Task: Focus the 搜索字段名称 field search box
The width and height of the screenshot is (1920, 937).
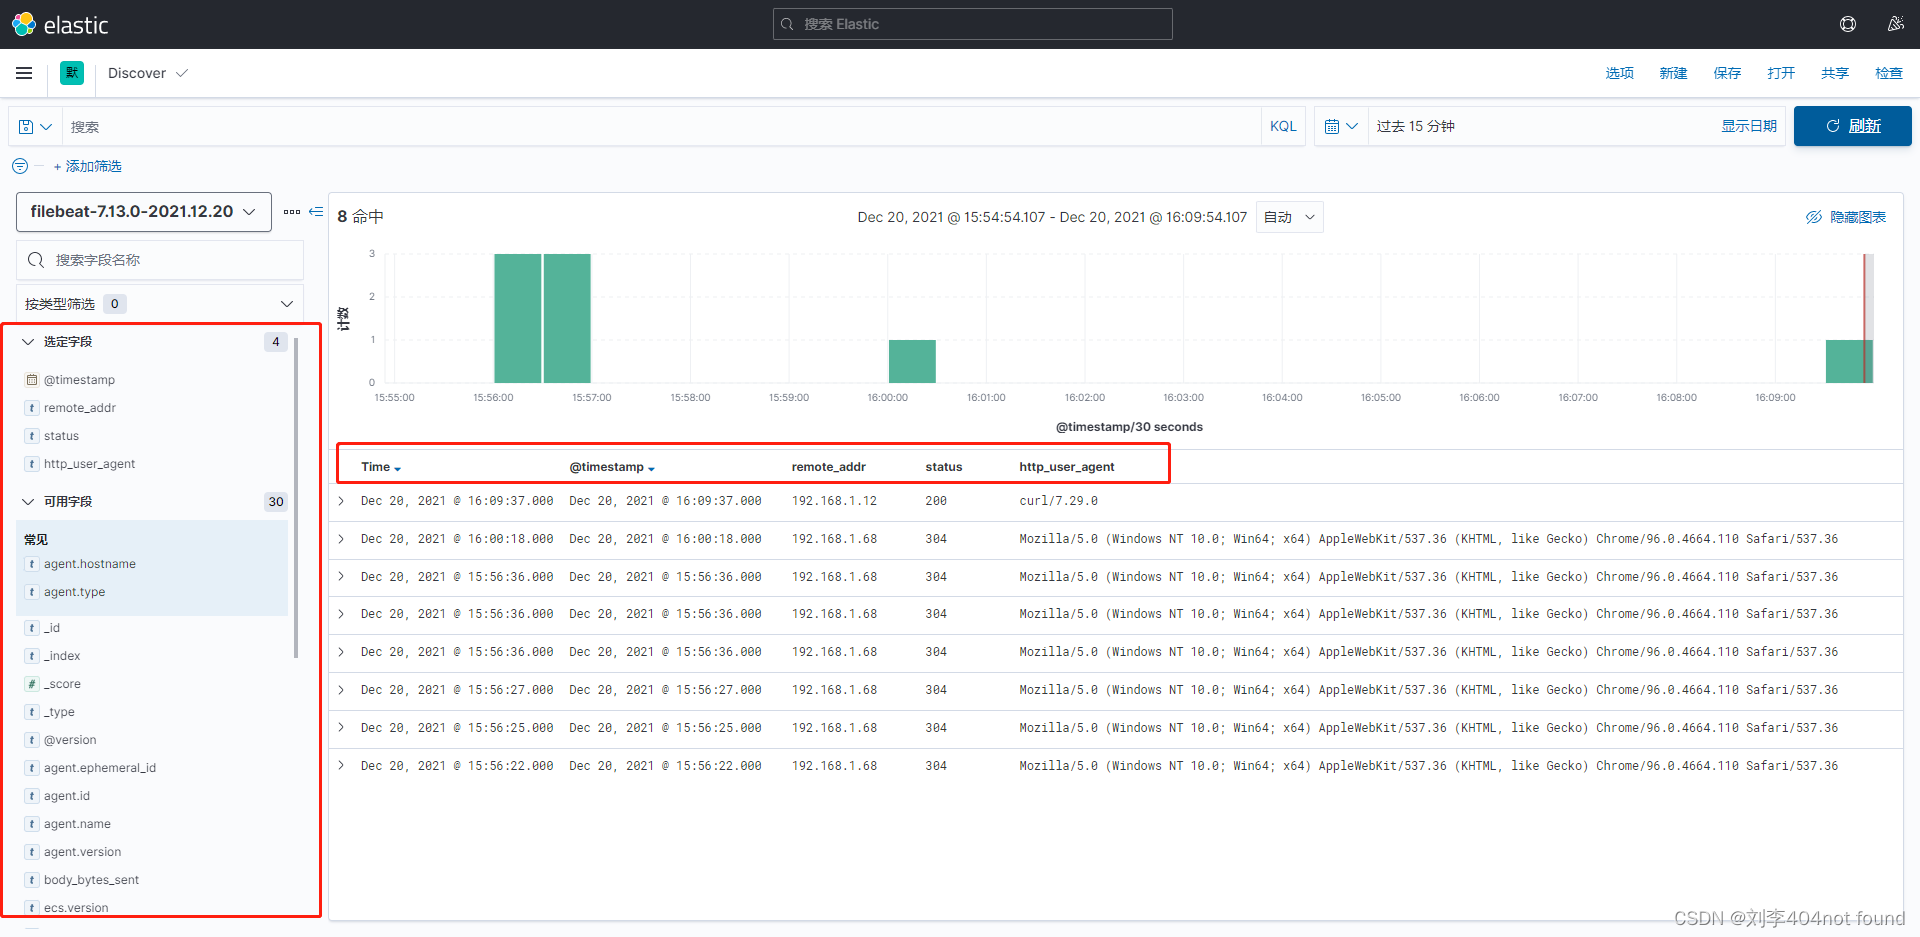Action: 160,260
